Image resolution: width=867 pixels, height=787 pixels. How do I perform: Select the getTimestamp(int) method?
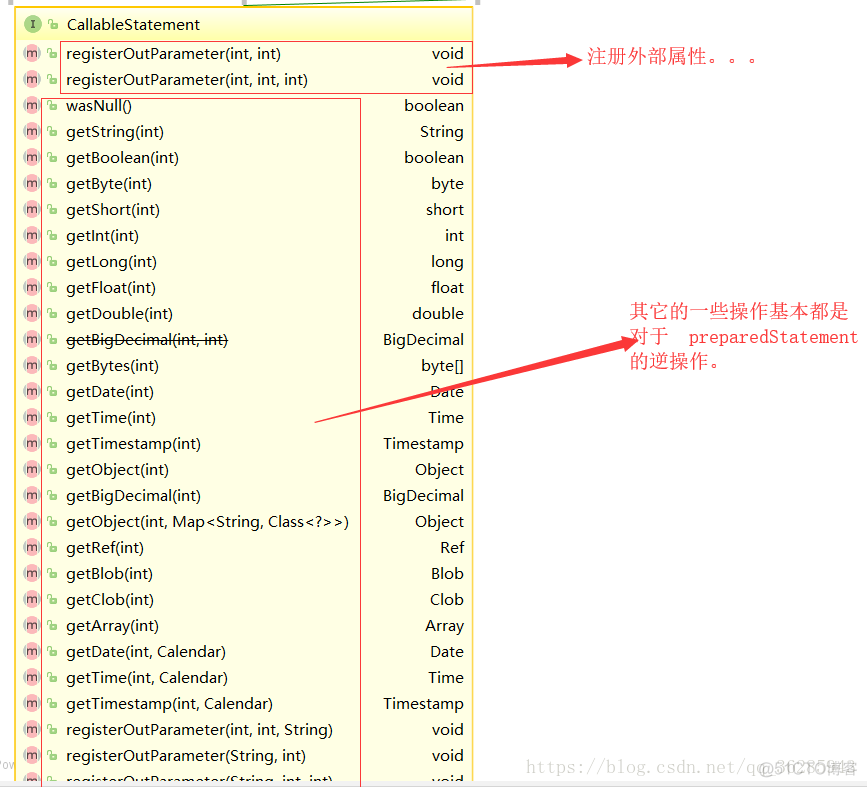133,444
